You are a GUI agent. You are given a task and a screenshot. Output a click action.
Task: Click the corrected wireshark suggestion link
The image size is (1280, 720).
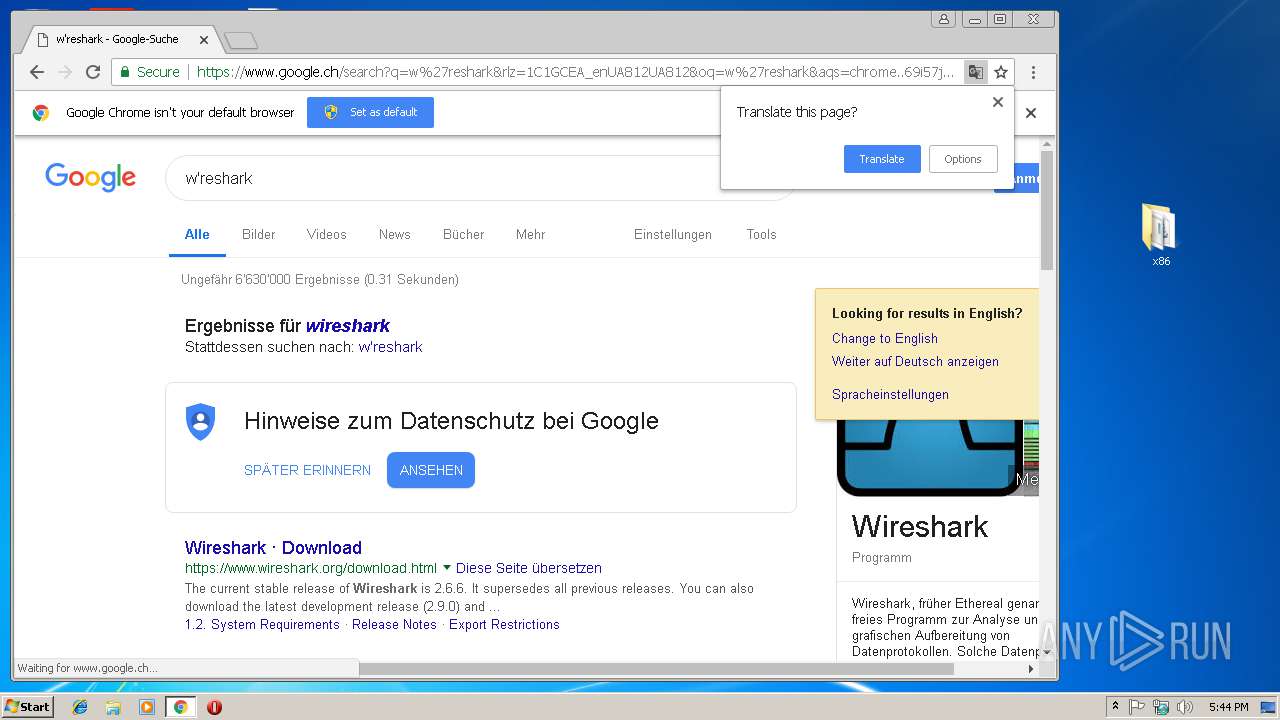(x=348, y=326)
